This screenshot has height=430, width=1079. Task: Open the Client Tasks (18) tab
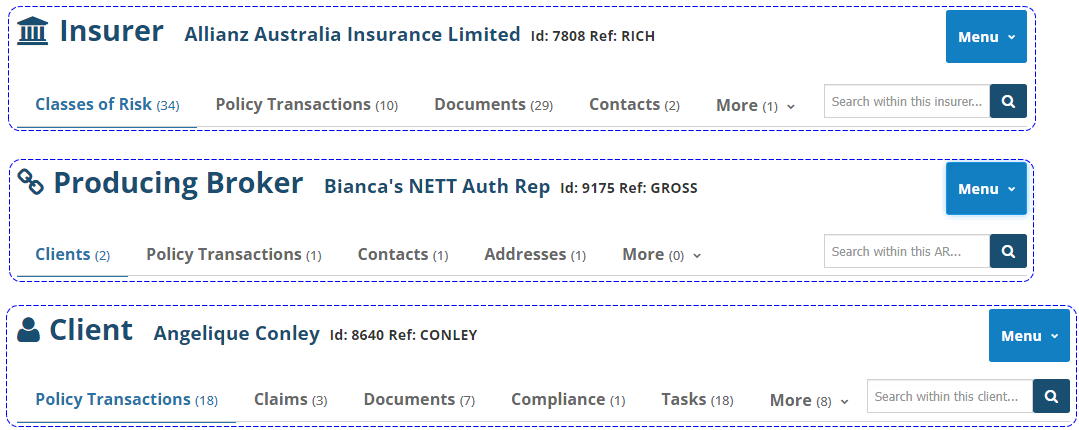tap(697, 399)
